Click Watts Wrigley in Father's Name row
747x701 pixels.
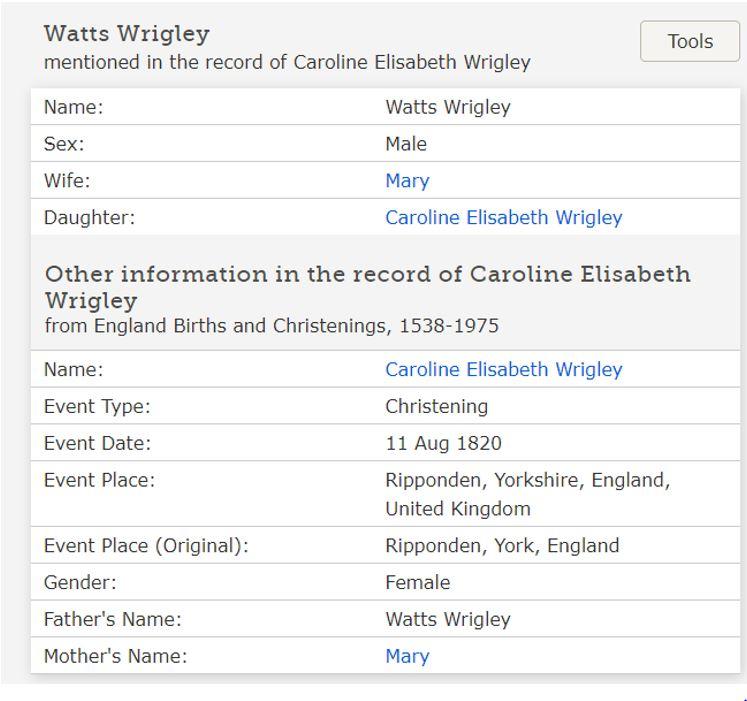[447, 620]
